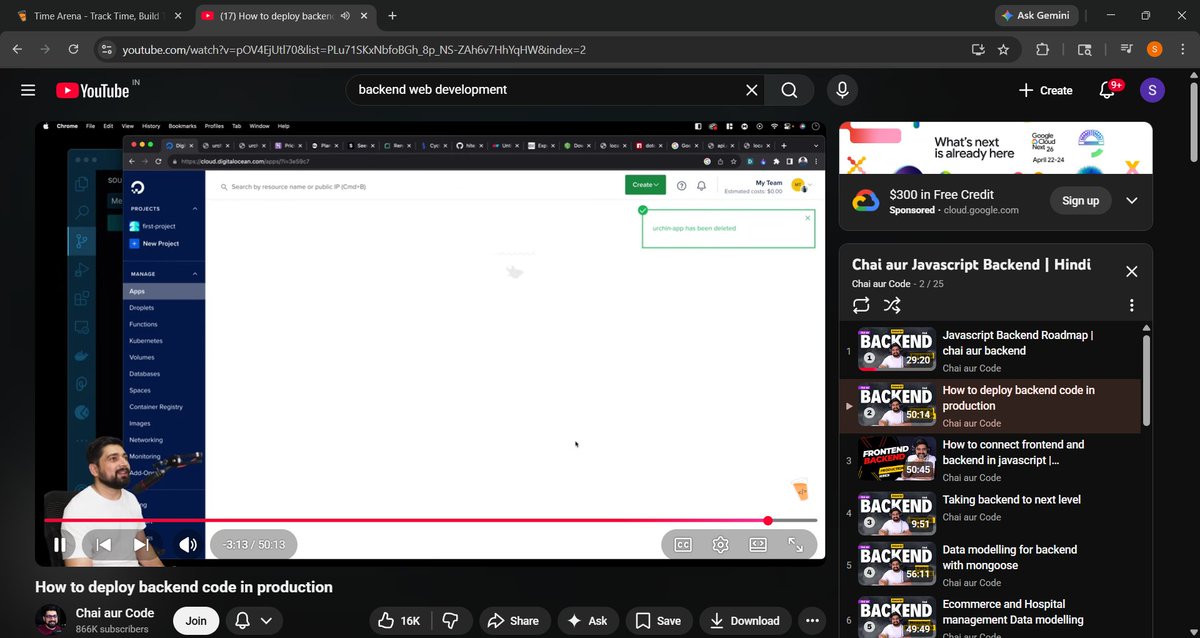The image size is (1200, 638).
Task: Click the Share button
Action: point(514,621)
